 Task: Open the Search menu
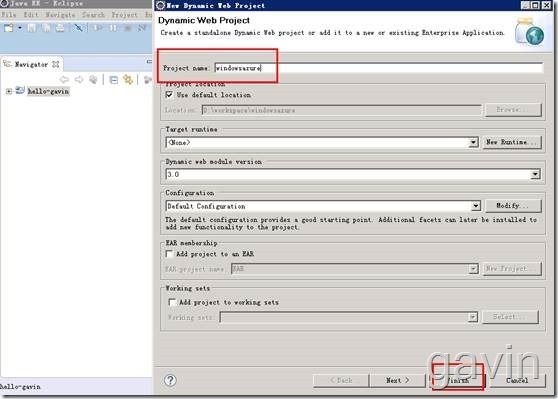93,15
